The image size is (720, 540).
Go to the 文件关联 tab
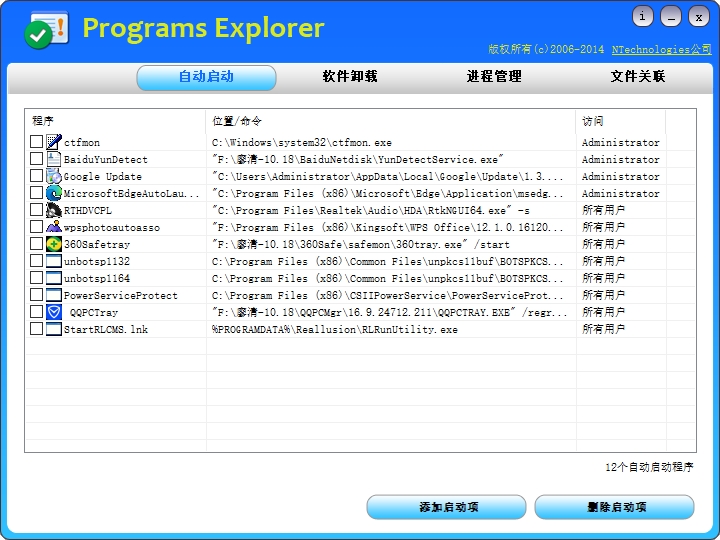coord(637,77)
